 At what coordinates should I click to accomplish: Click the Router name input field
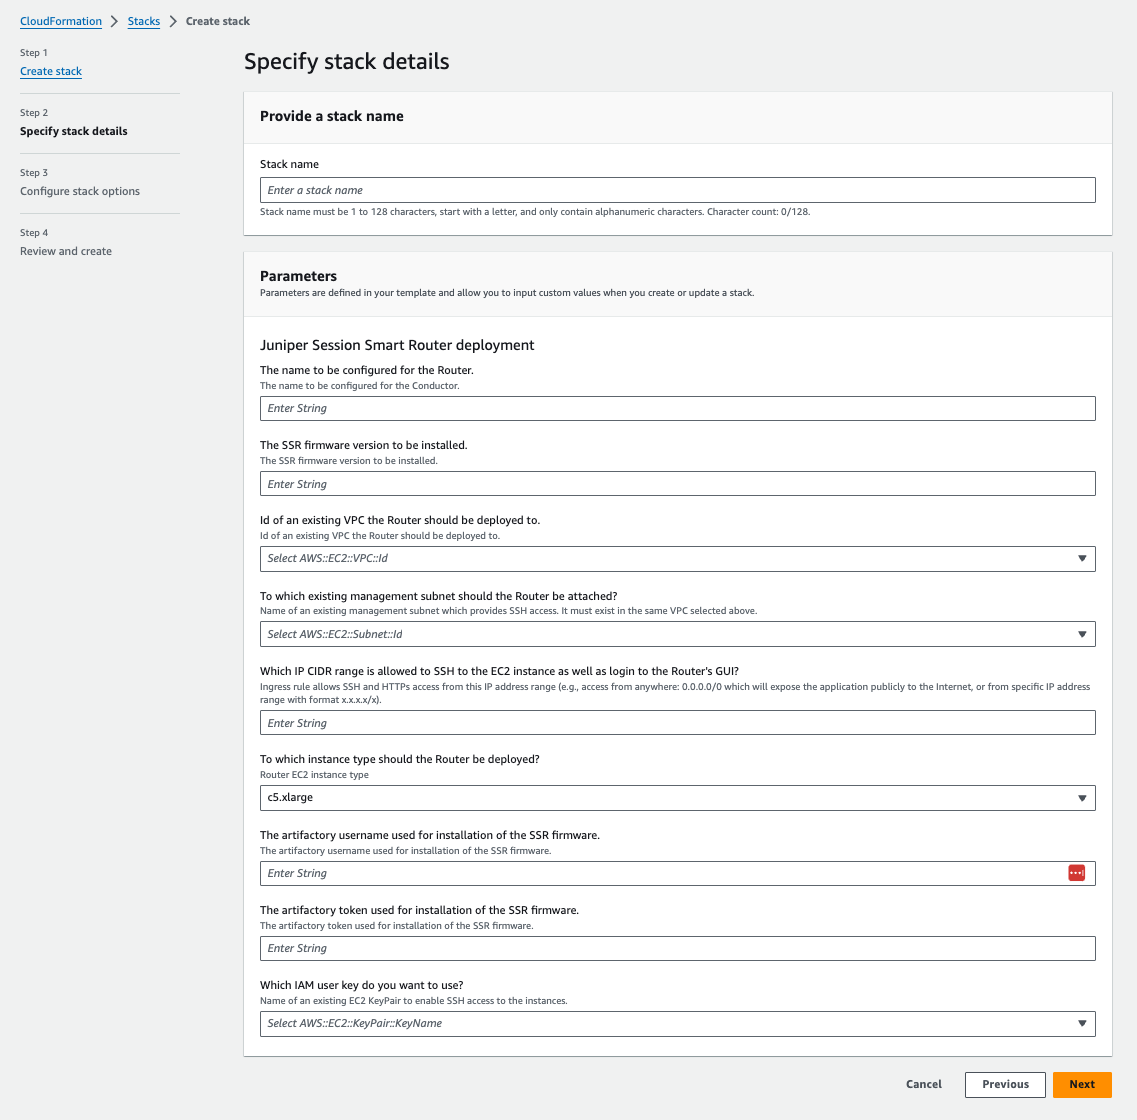(x=677, y=408)
